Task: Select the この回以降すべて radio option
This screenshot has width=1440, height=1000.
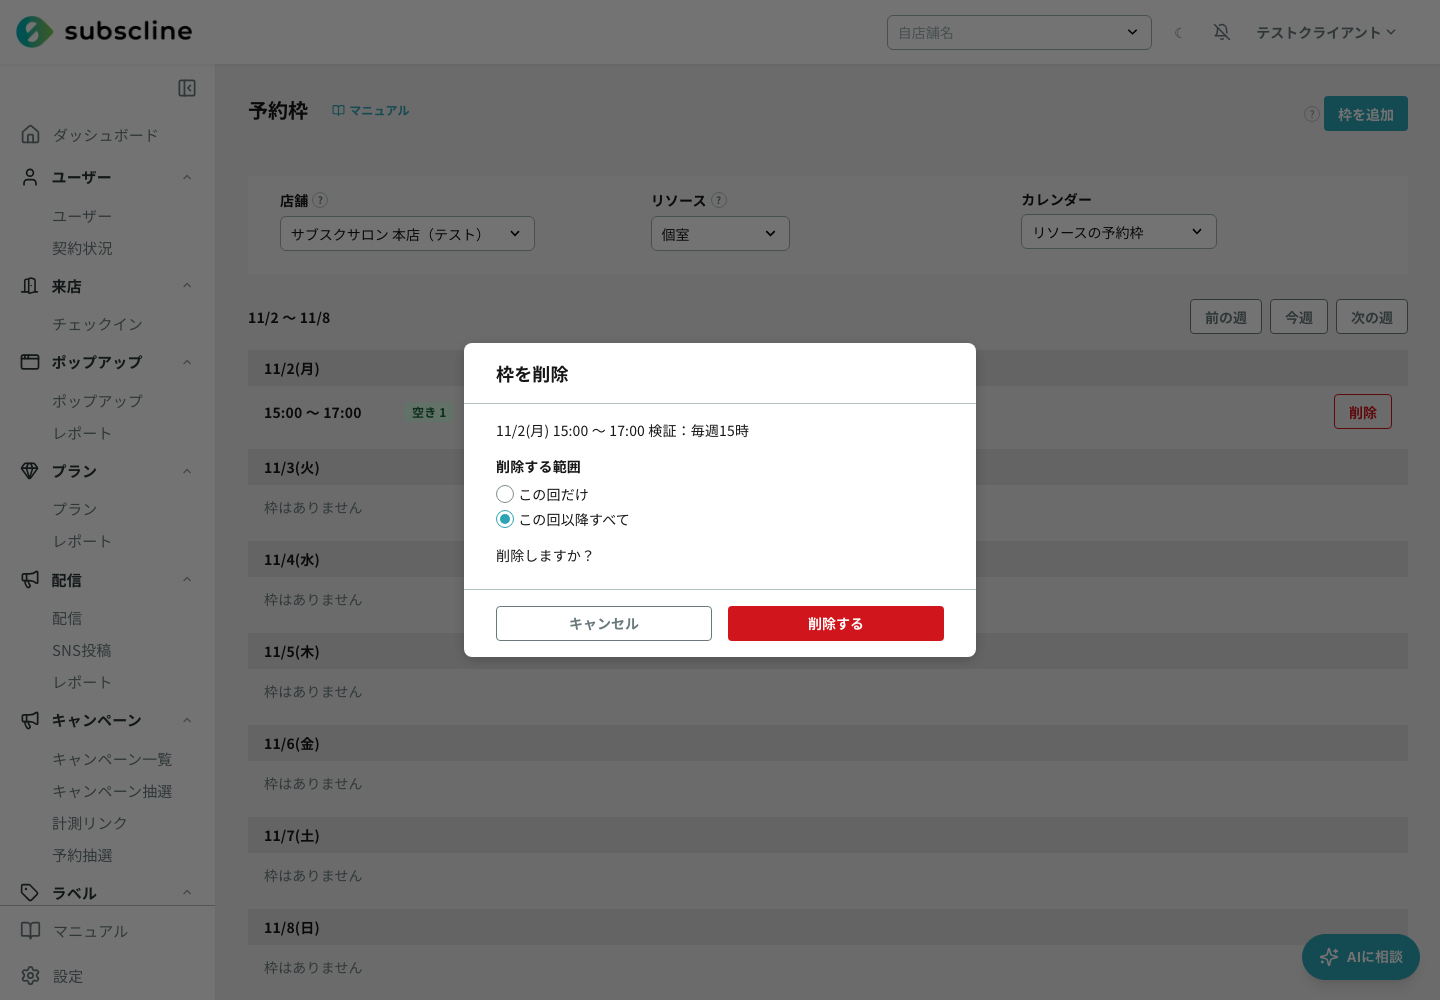Action: click(505, 519)
